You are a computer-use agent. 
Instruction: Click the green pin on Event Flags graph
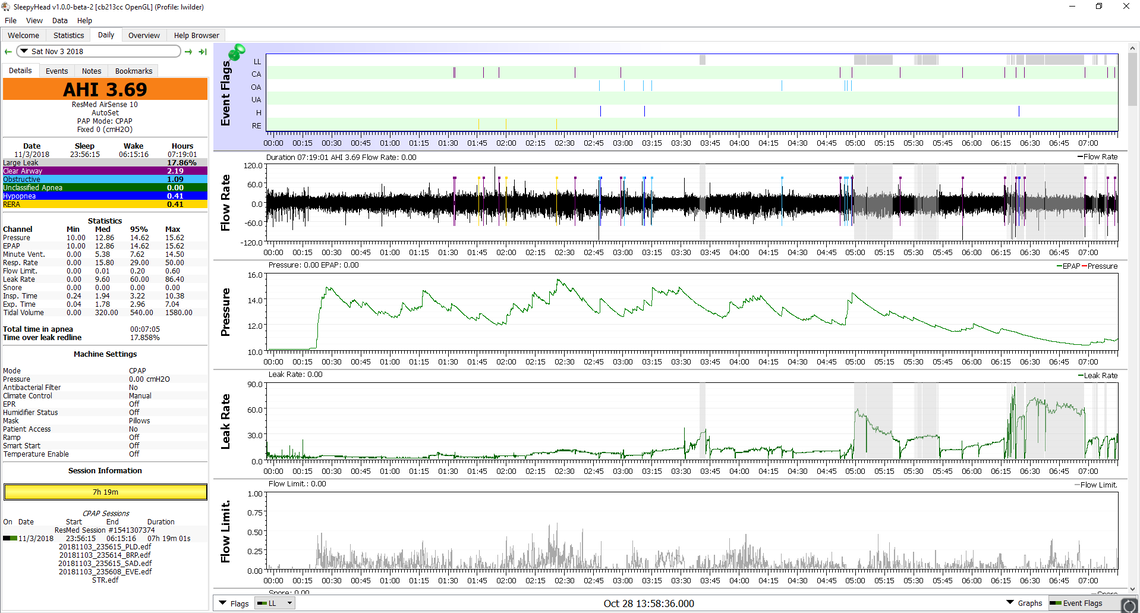pos(237,52)
